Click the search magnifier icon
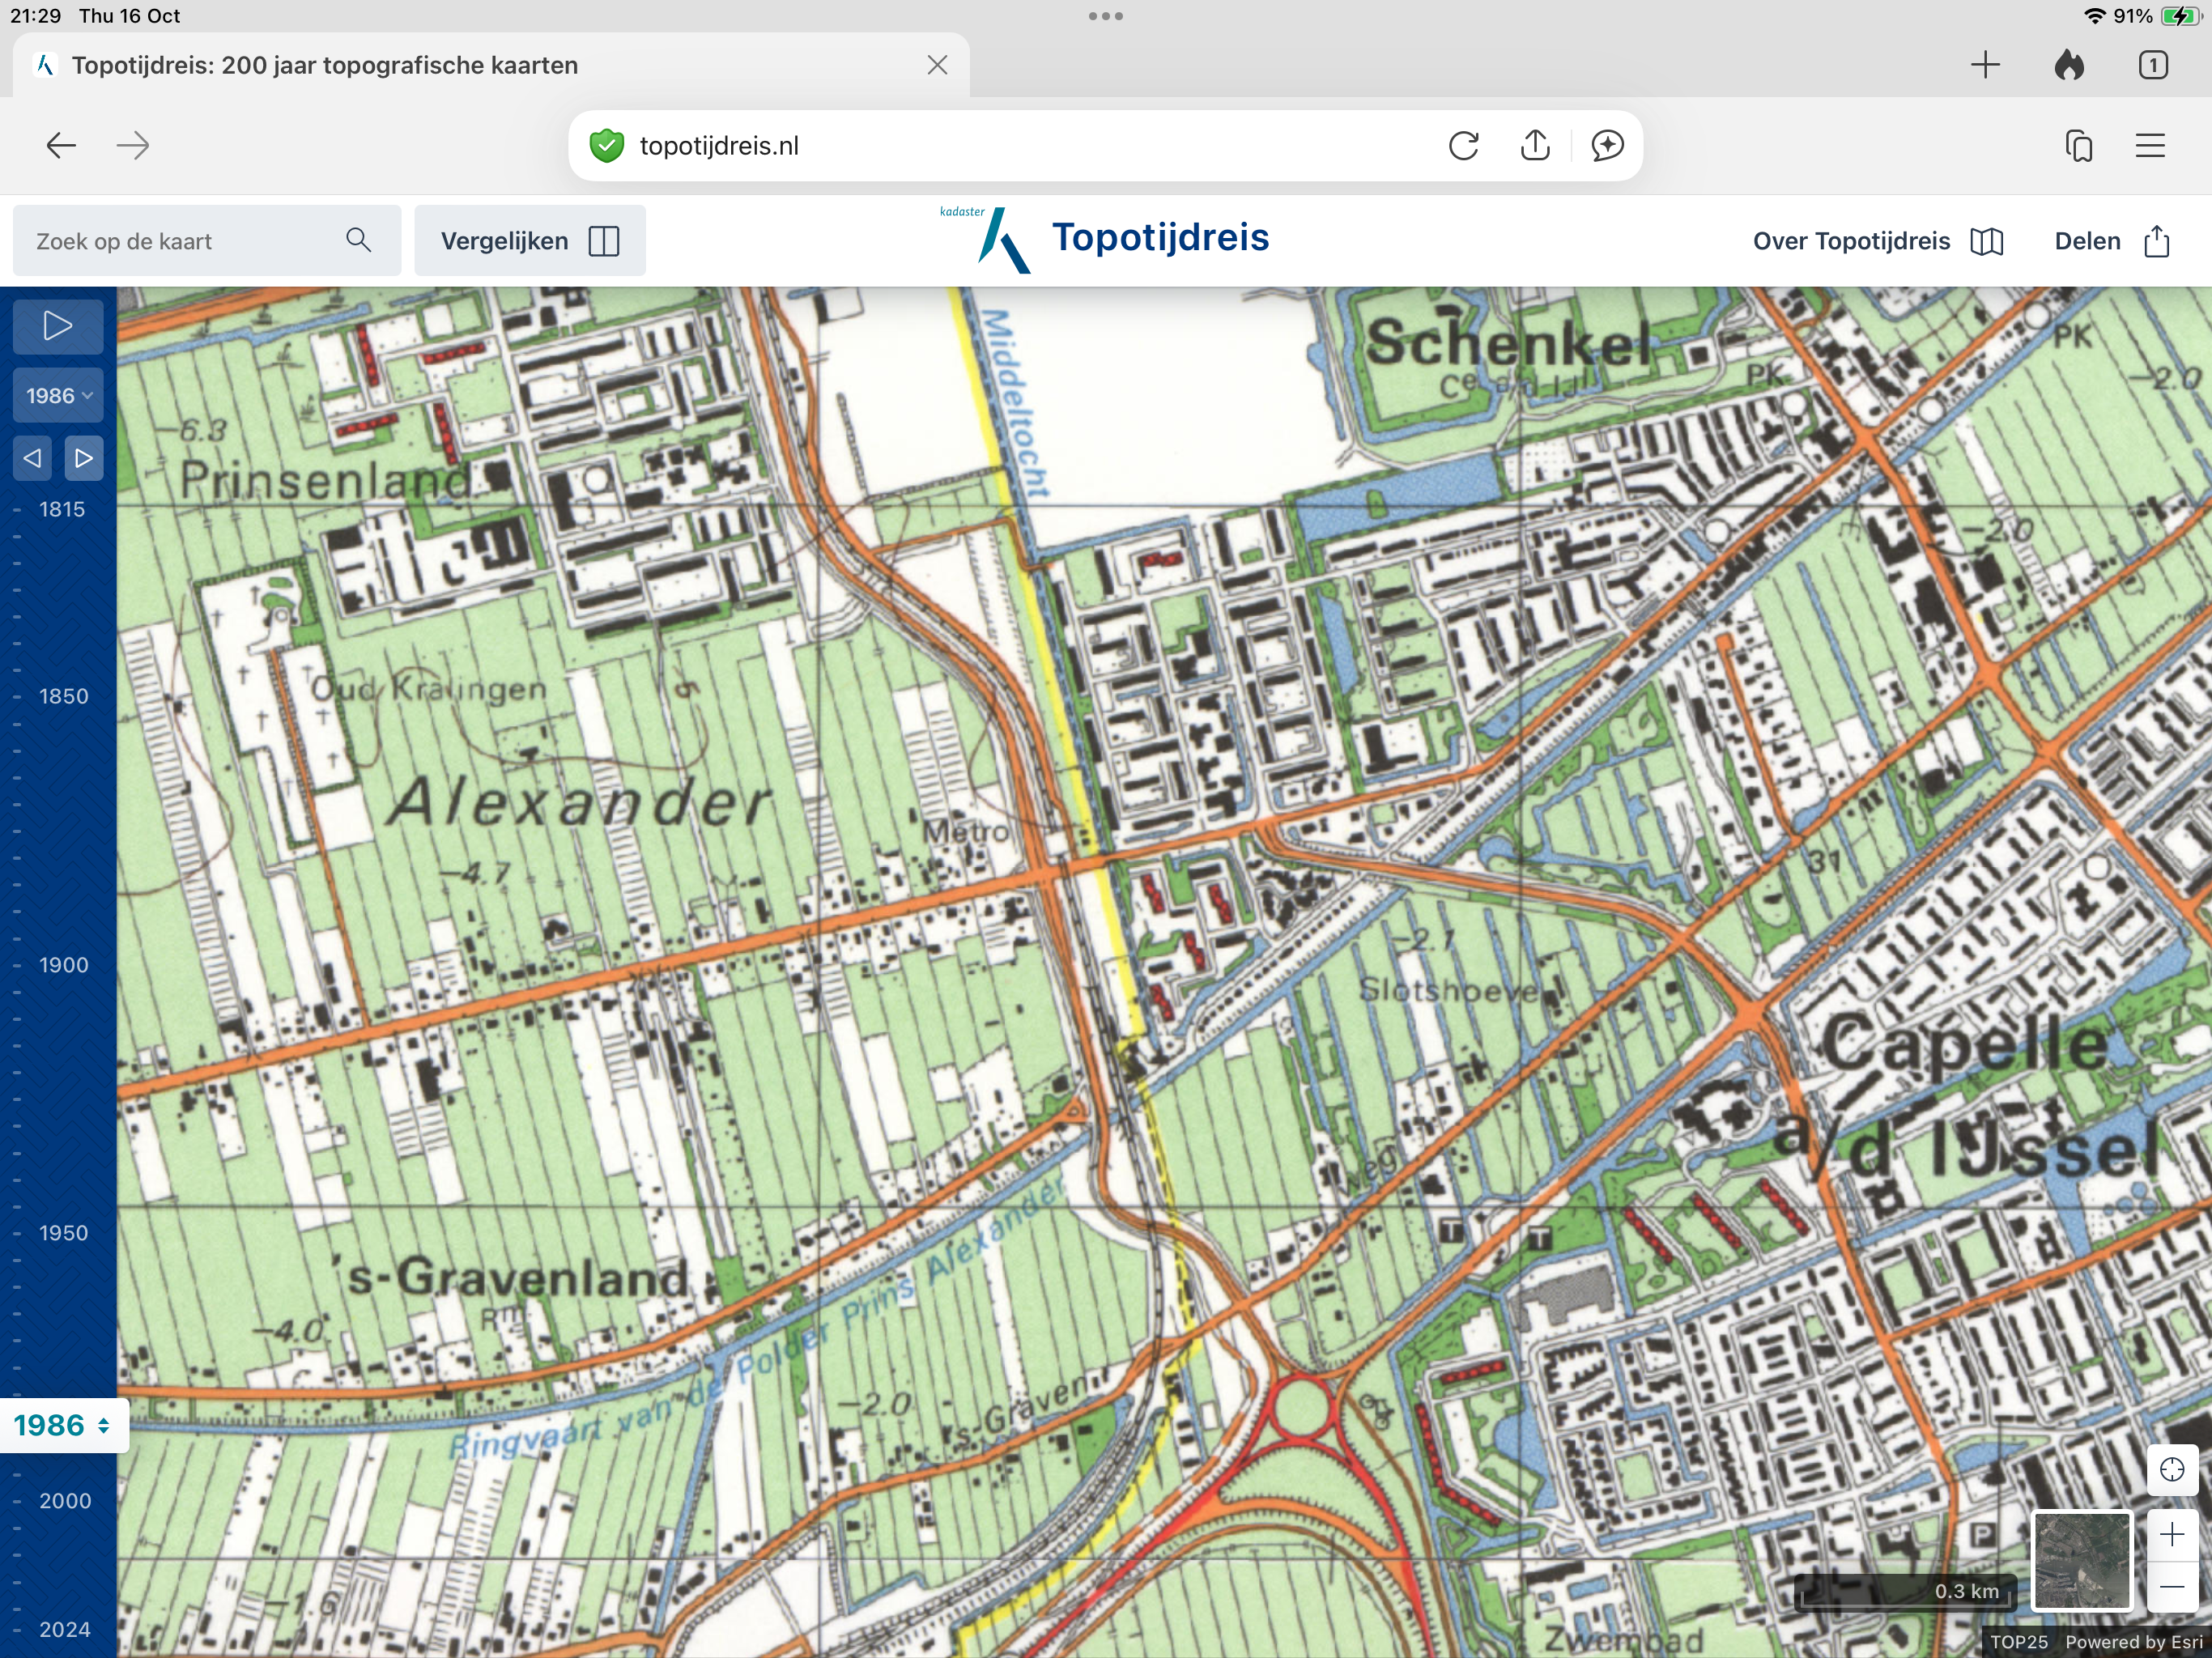 pos(358,240)
